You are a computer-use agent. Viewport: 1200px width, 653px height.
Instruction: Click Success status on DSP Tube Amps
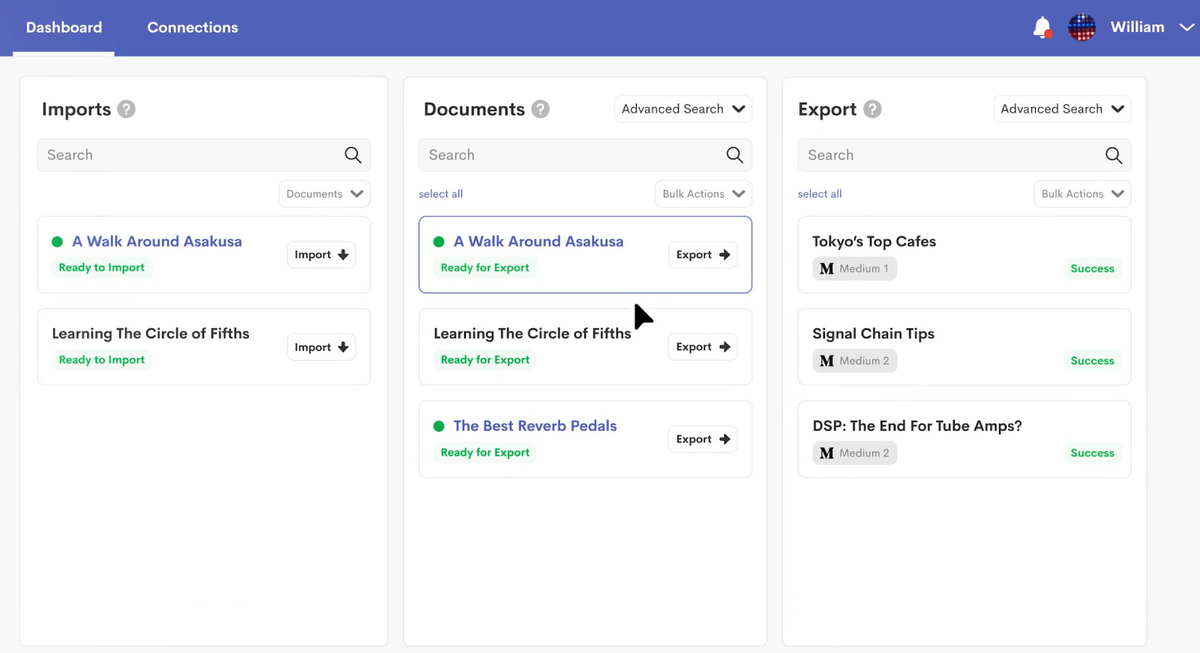click(x=1092, y=453)
